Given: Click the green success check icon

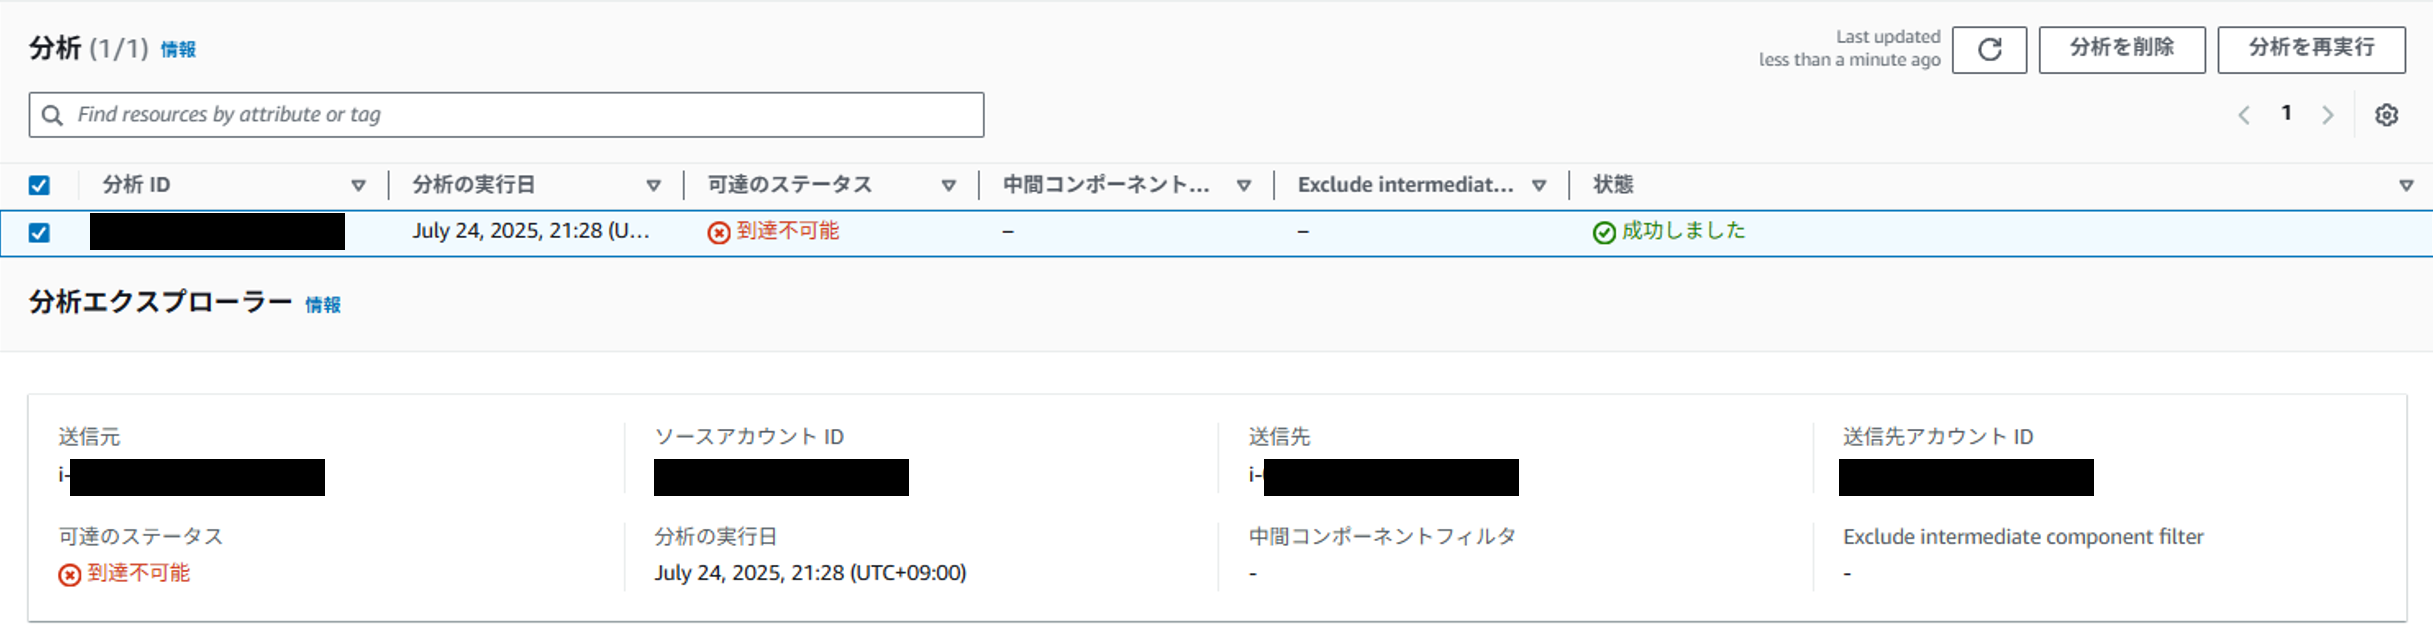Looking at the screenshot, I should pos(1604,232).
